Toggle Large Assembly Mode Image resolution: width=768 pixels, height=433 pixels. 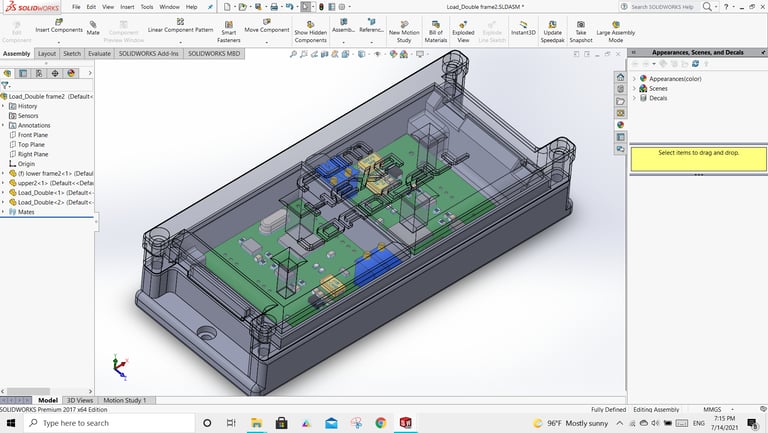click(616, 32)
